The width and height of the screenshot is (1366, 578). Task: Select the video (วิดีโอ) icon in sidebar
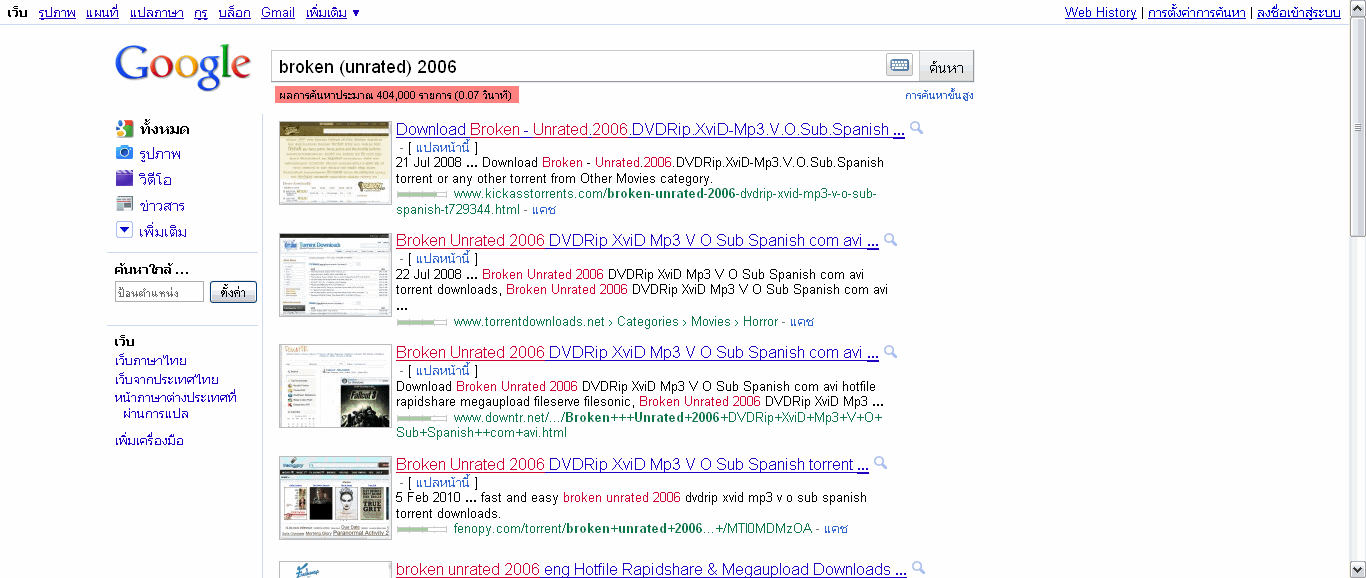tap(124, 179)
